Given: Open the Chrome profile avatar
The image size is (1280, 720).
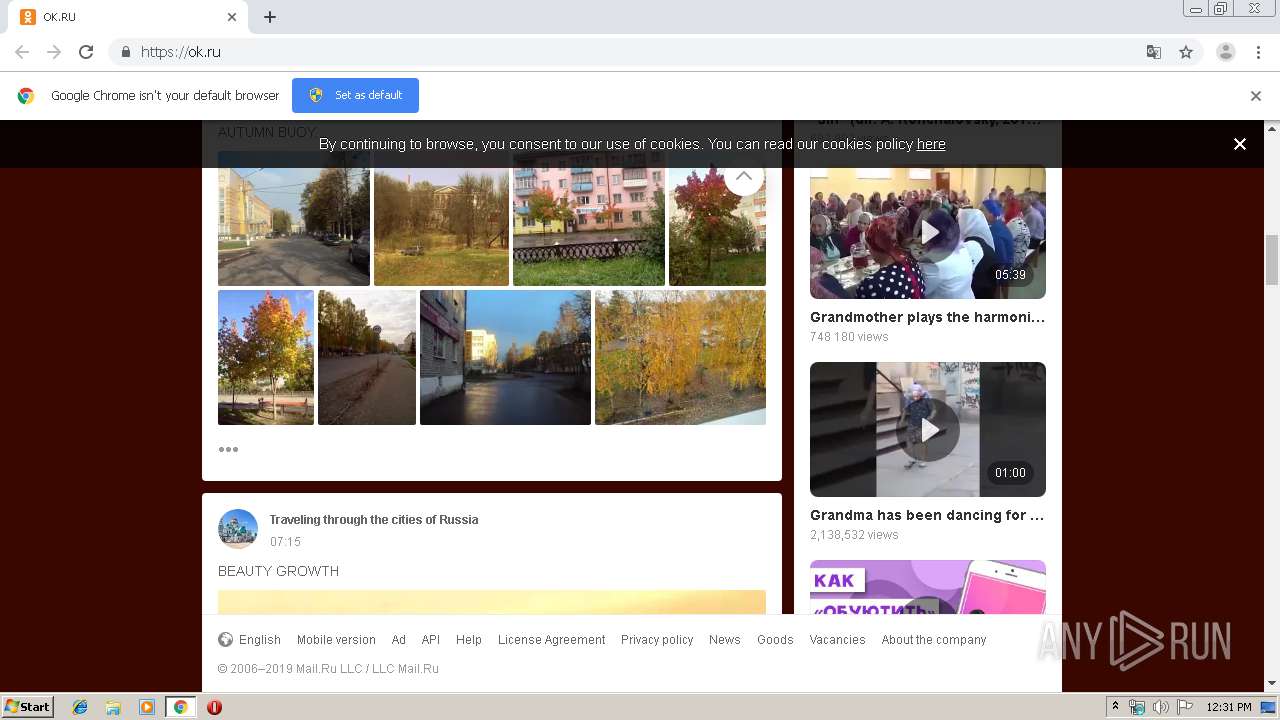Looking at the screenshot, I should (x=1226, y=52).
